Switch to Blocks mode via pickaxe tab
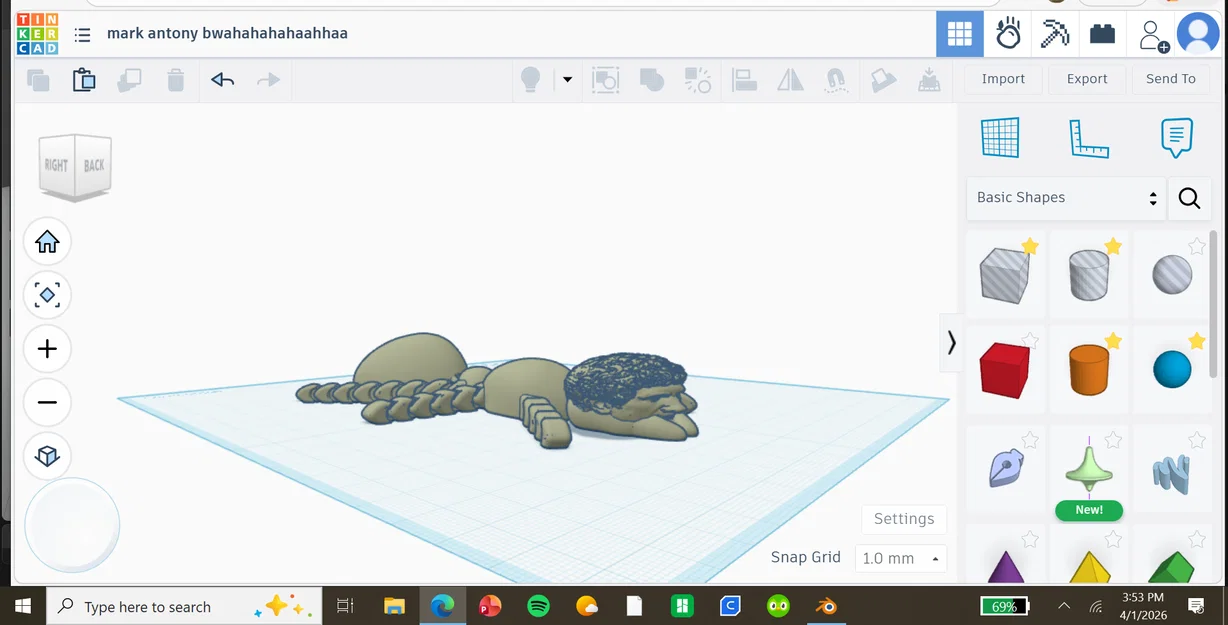Screen dimensions: 1228x625 [x=1054, y=33]
